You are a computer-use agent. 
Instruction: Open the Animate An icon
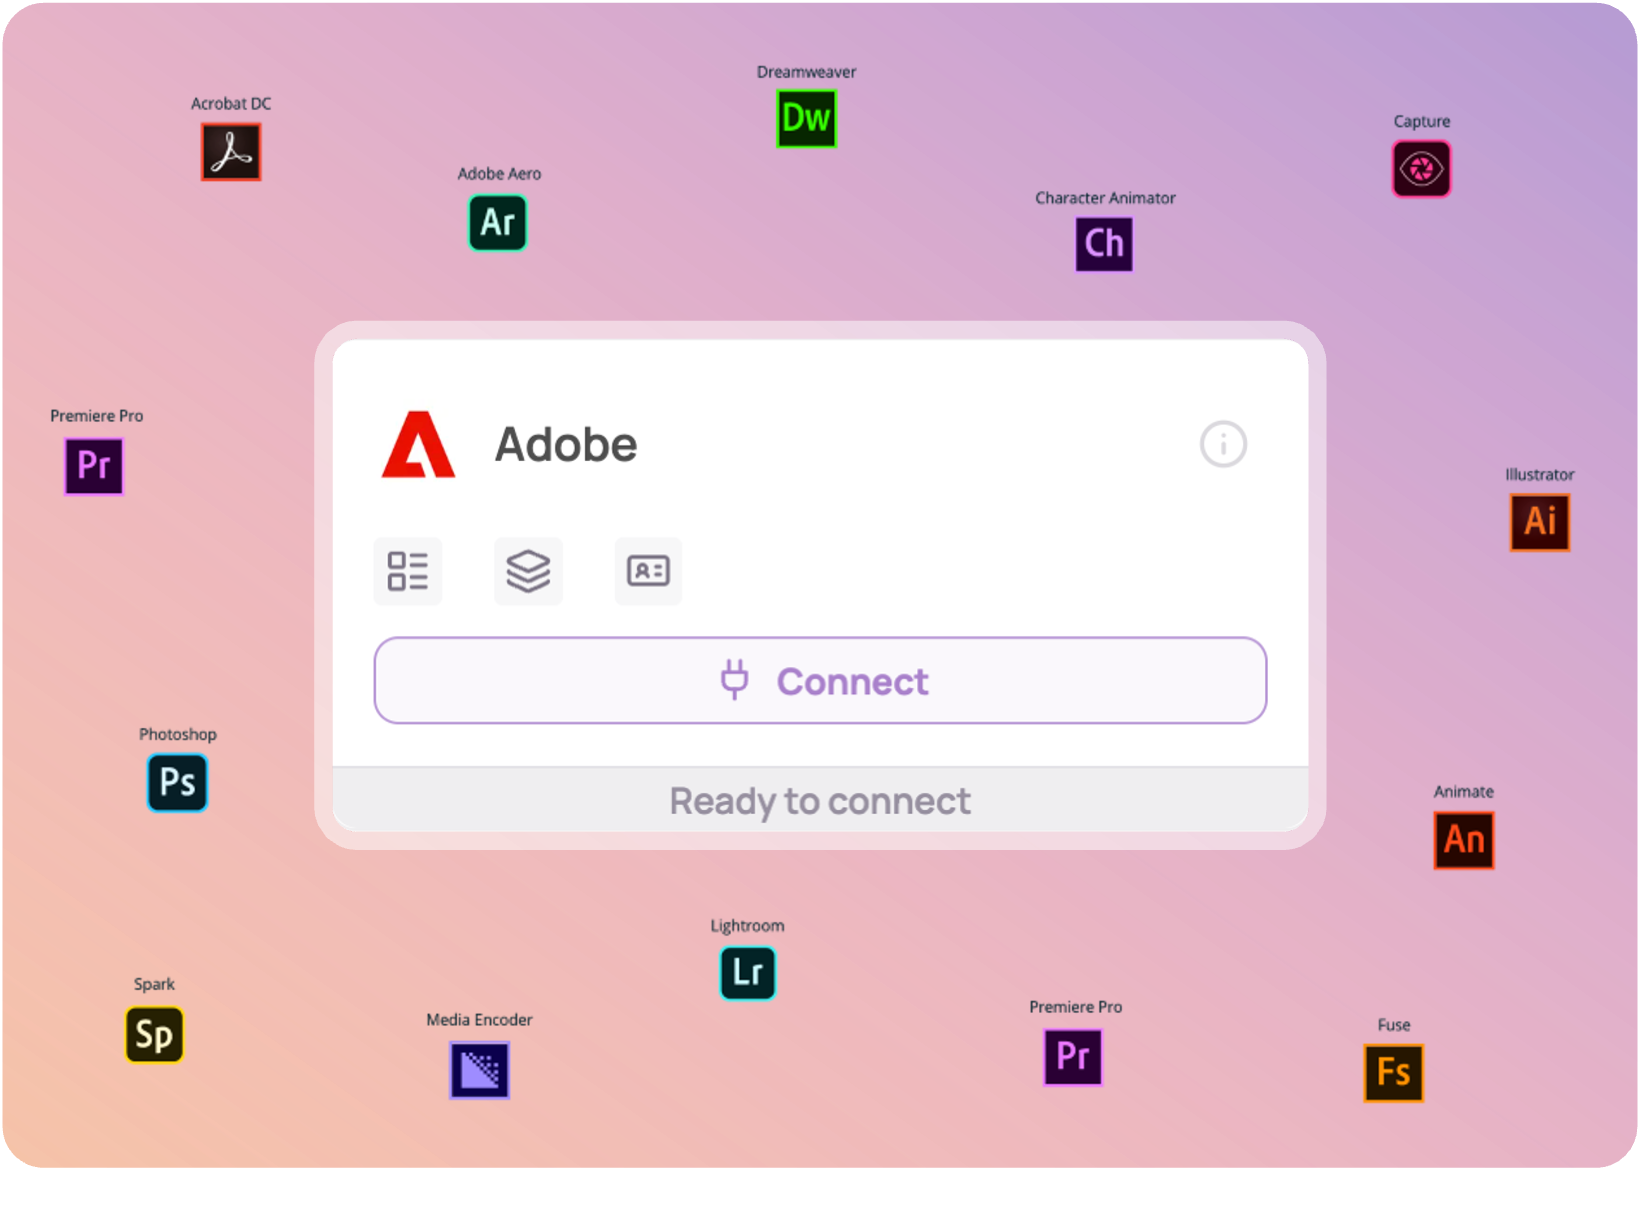point(1464,840)
